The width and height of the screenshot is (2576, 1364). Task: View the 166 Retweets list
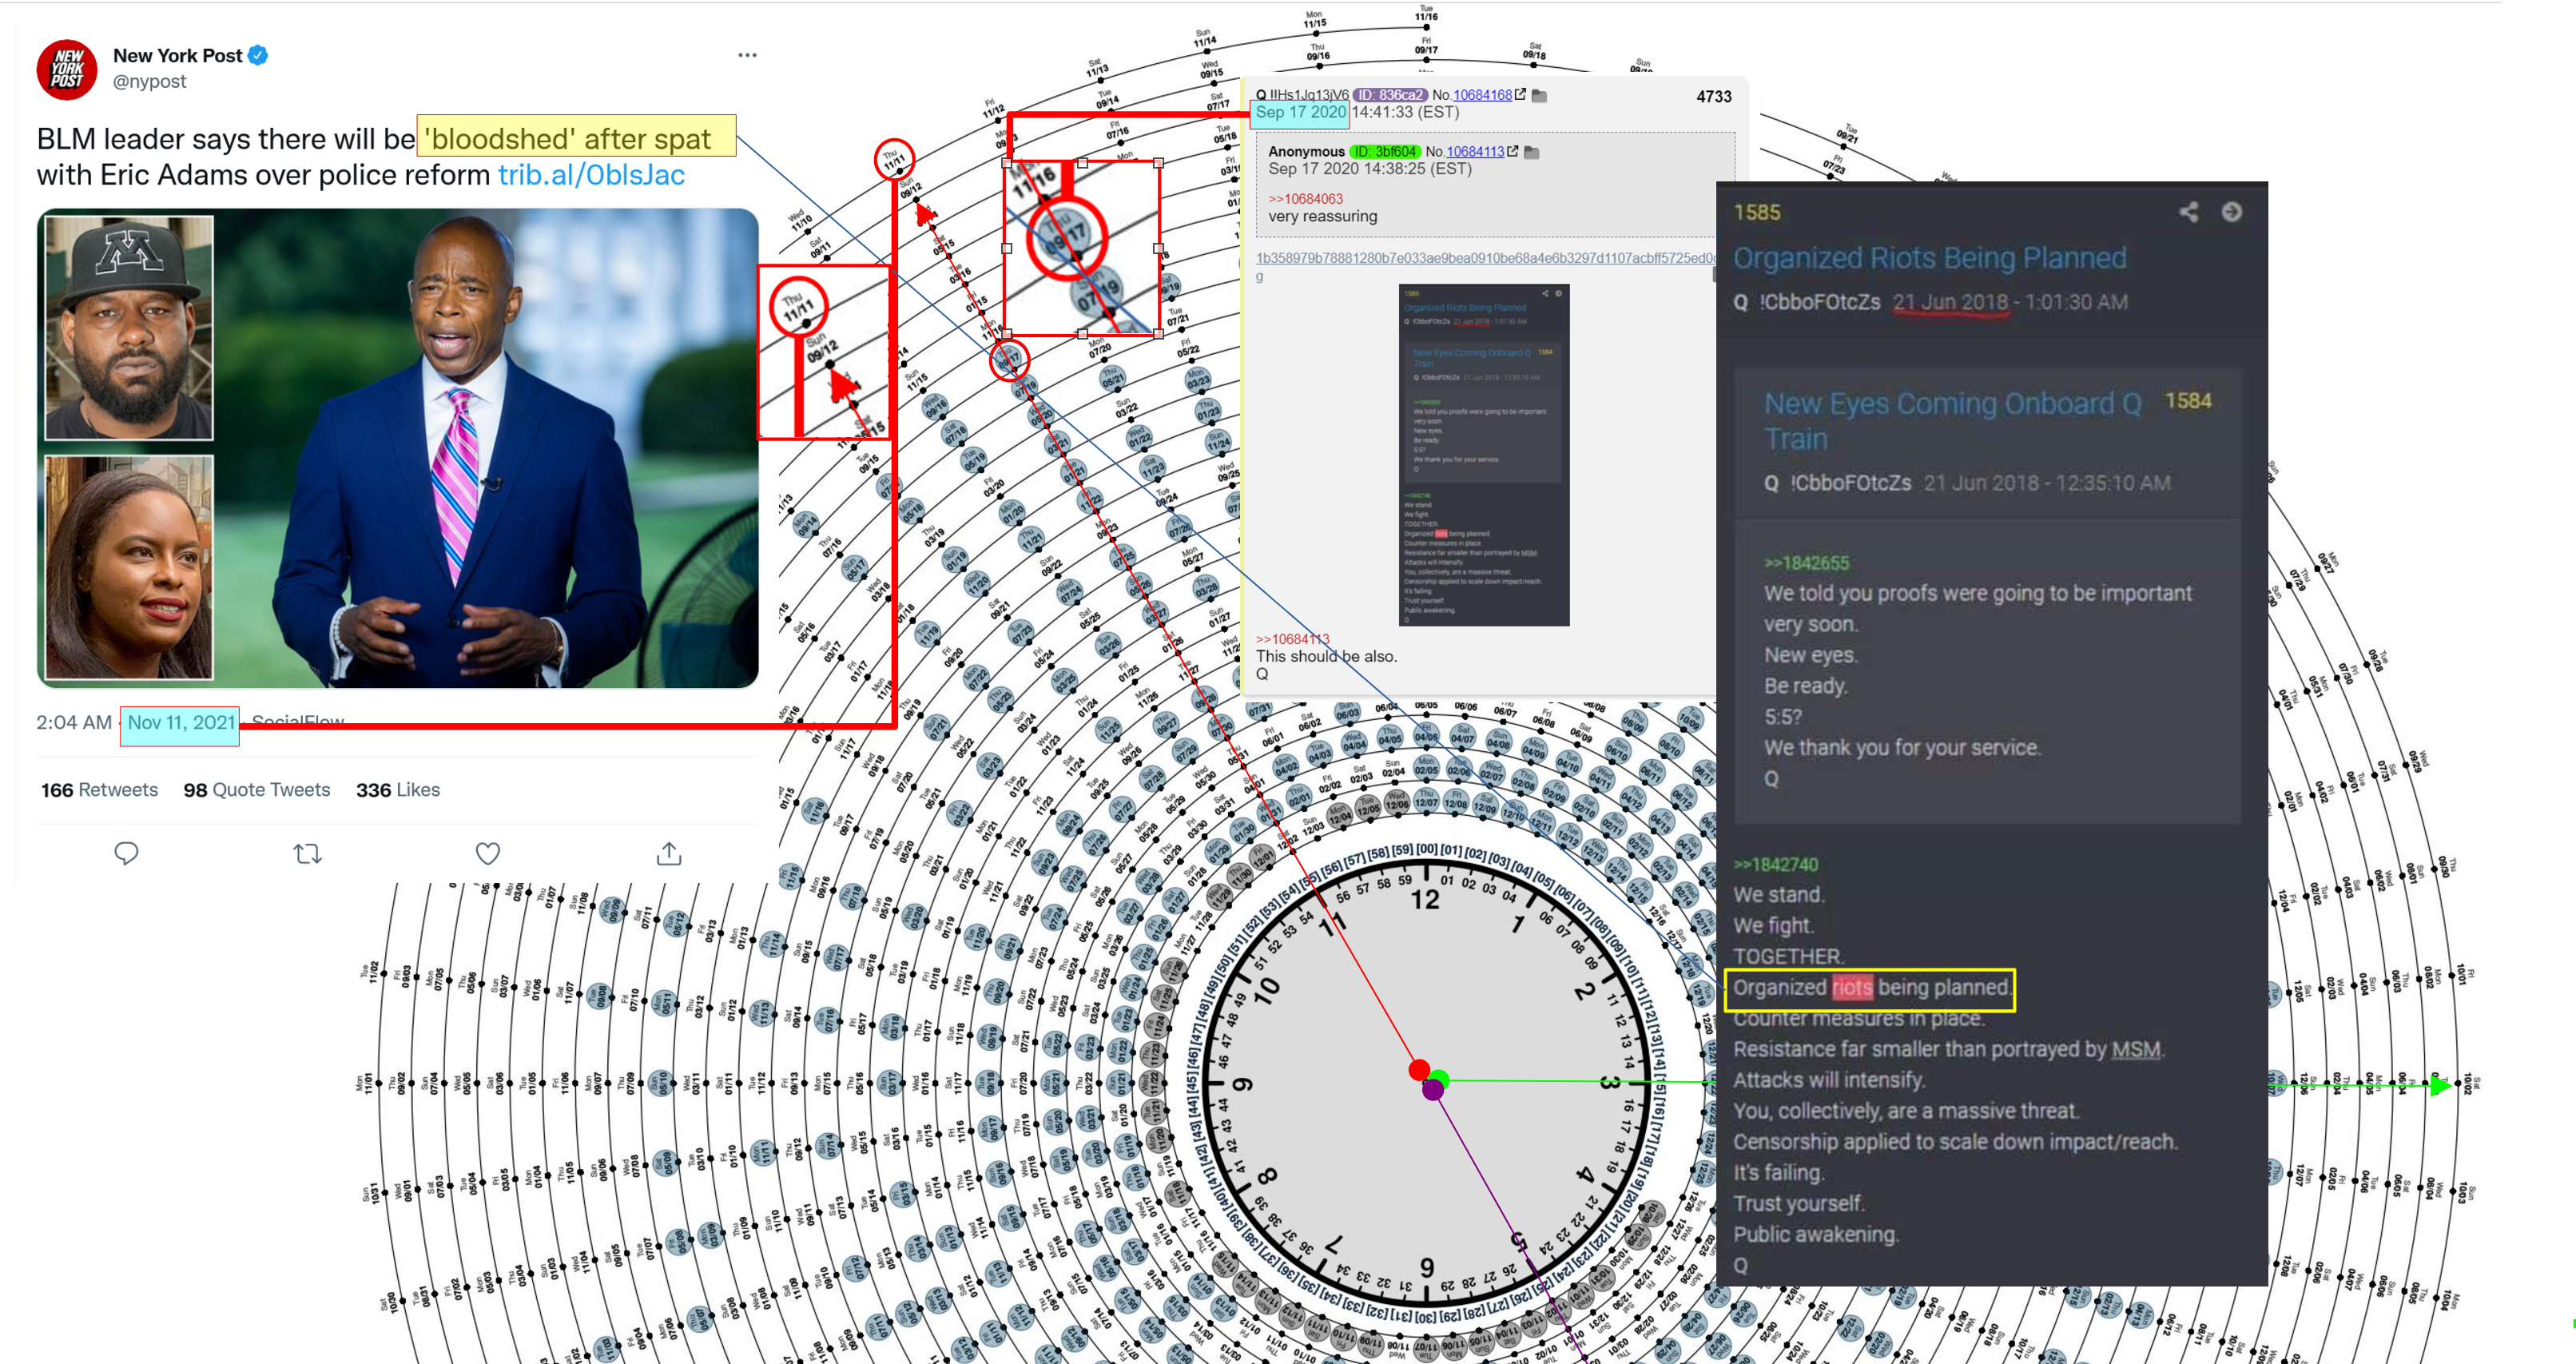[x=99, y=790]
